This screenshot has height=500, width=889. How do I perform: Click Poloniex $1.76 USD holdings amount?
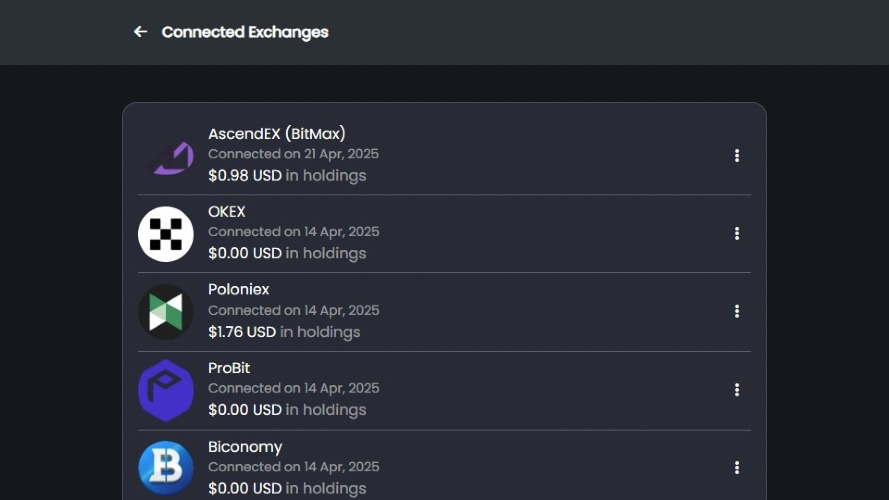(x=242, y=332)
